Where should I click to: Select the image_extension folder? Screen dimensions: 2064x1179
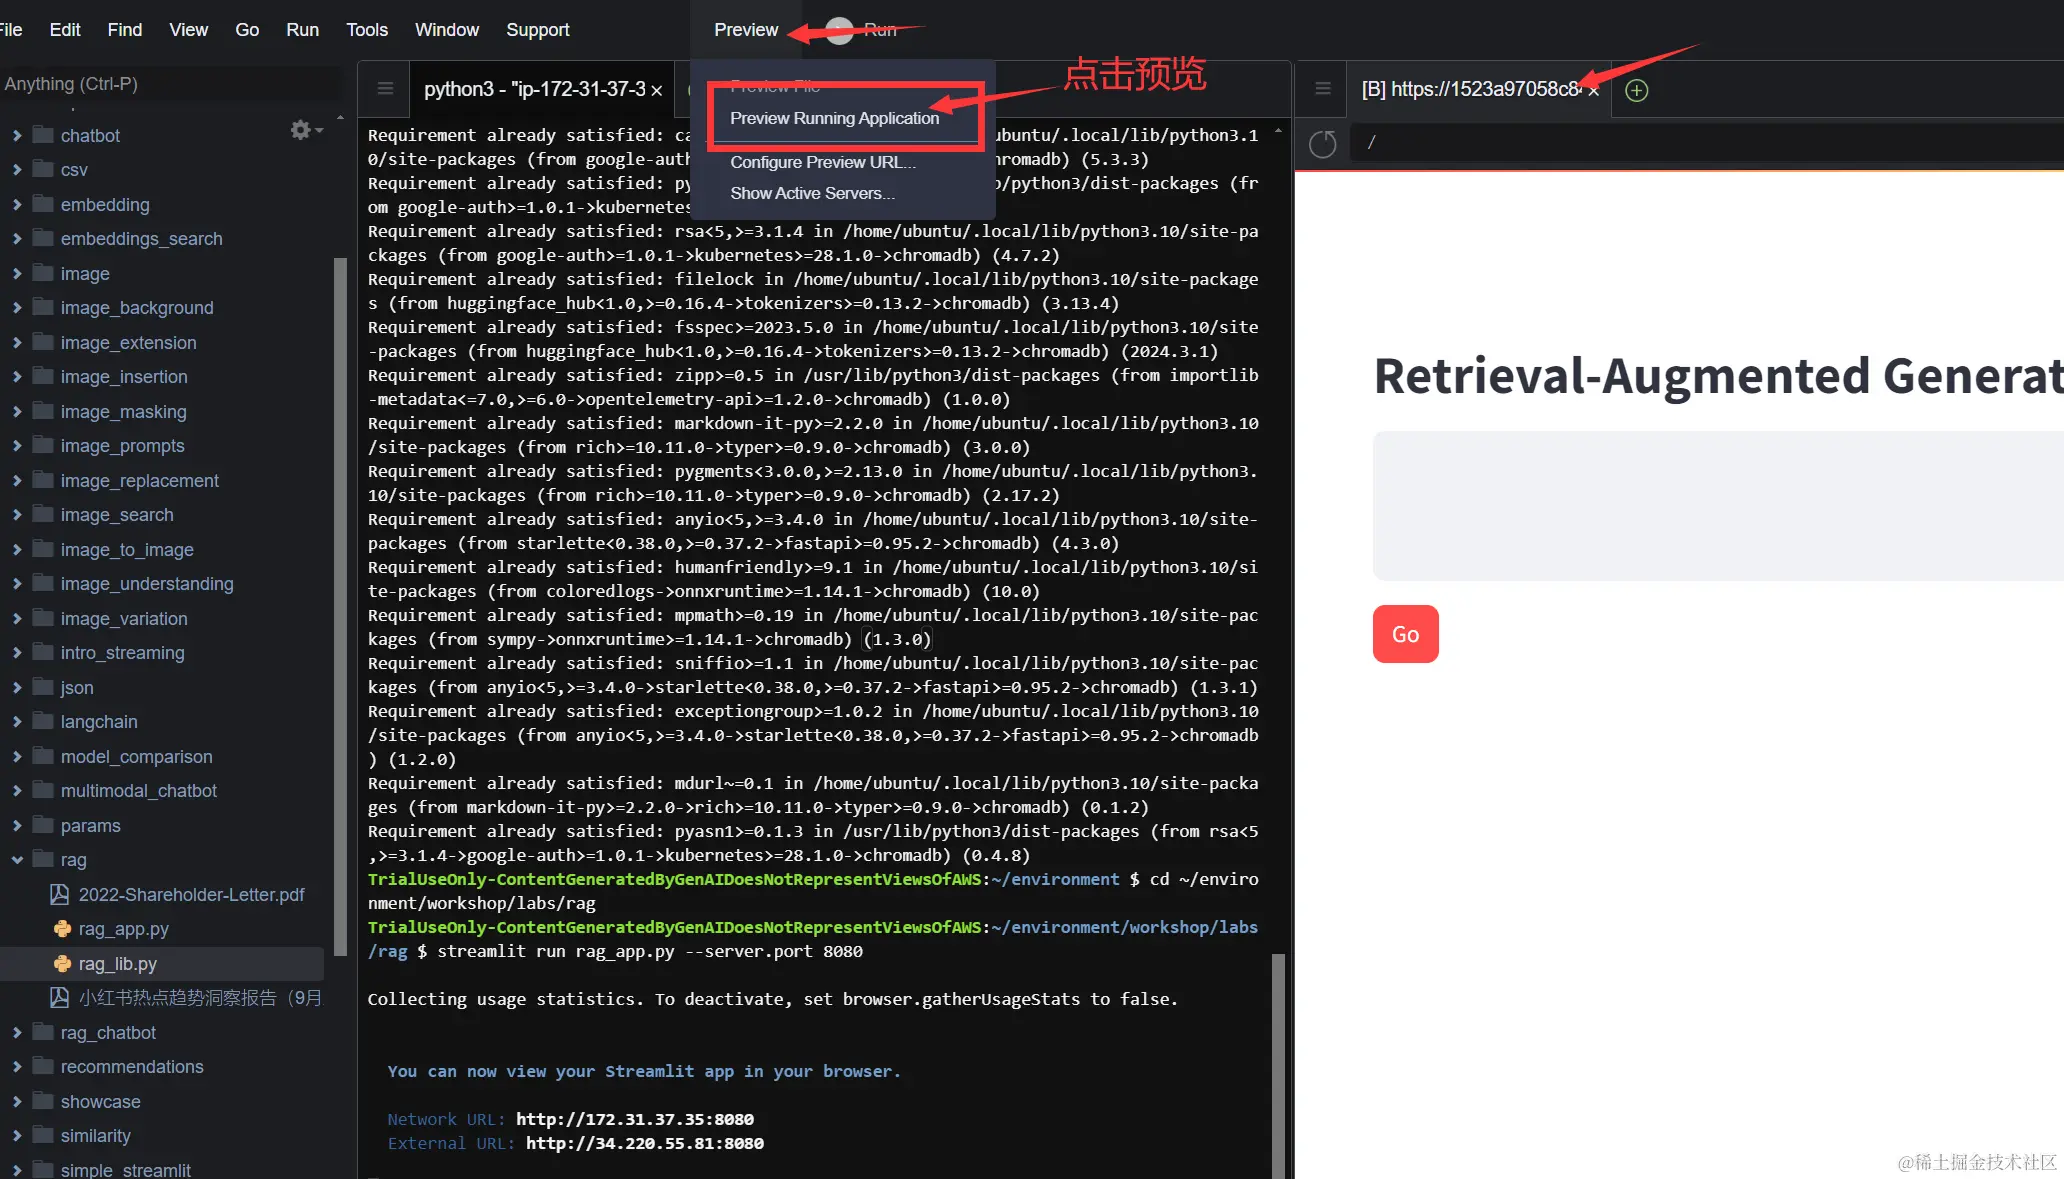click(x=128, y=343)
